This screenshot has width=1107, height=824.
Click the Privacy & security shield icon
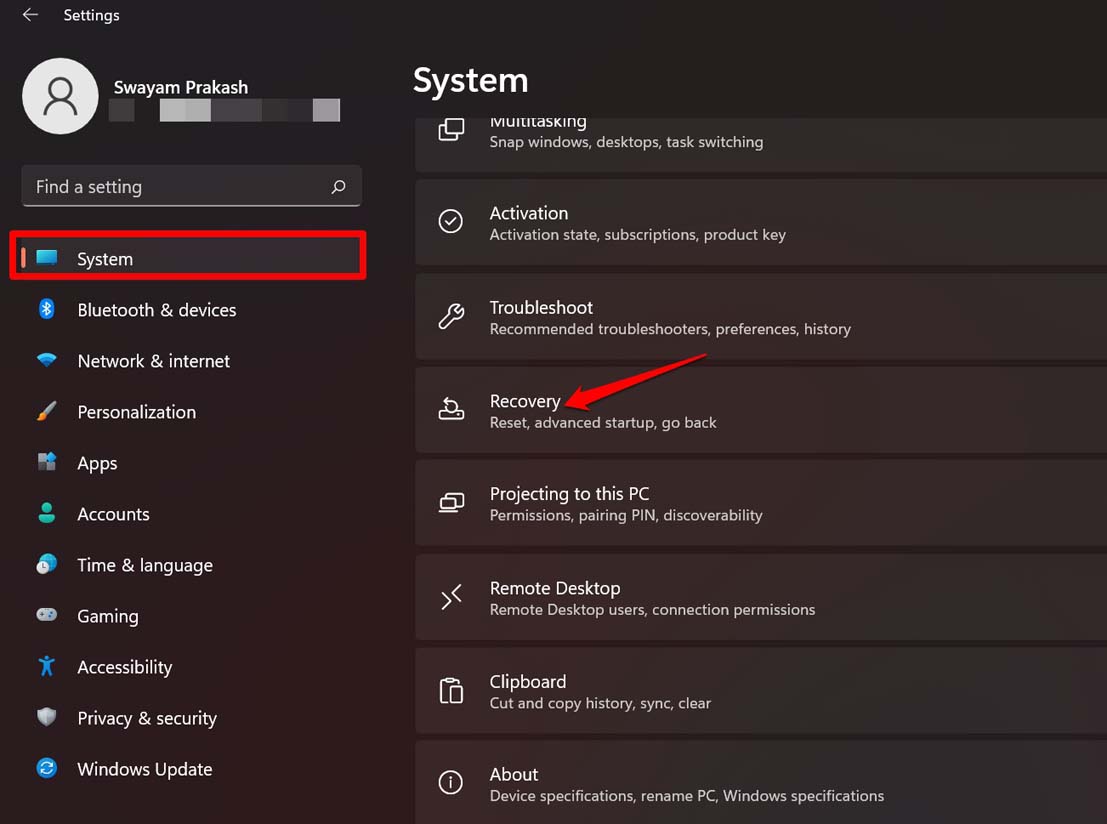tap(46, 718)
